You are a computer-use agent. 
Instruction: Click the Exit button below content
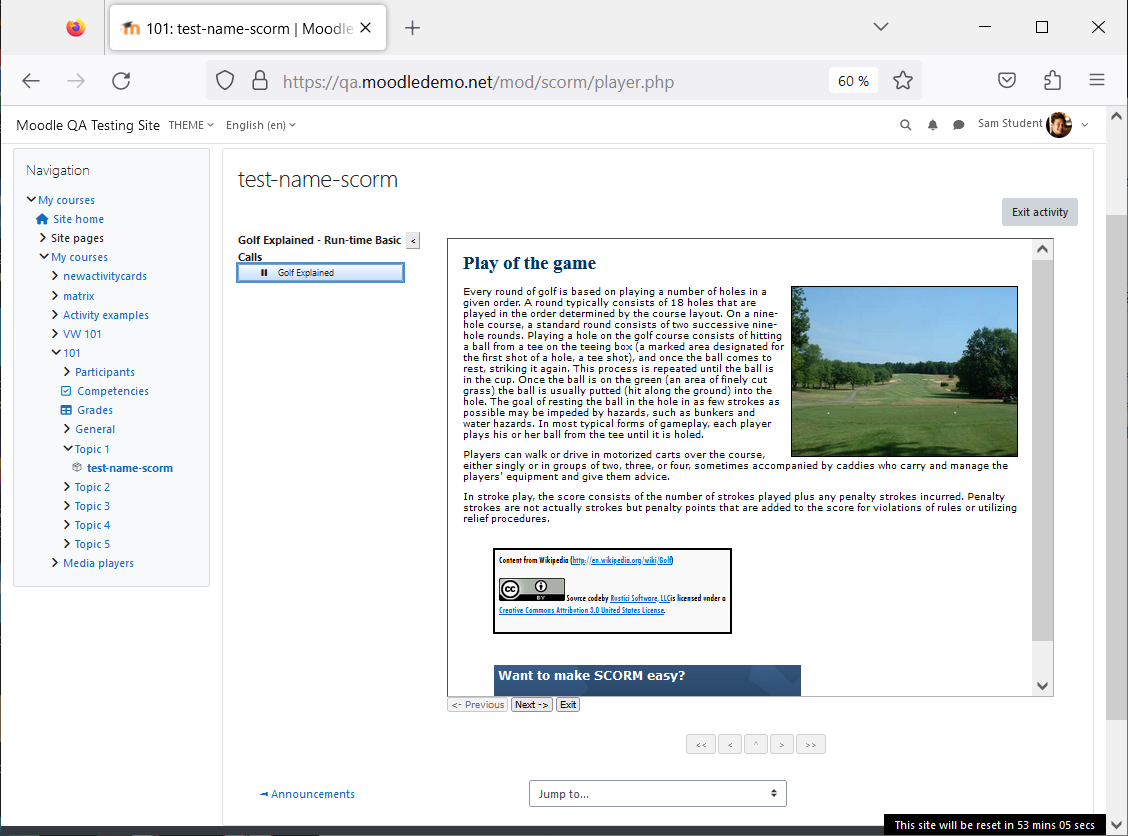tap(568, 705)
